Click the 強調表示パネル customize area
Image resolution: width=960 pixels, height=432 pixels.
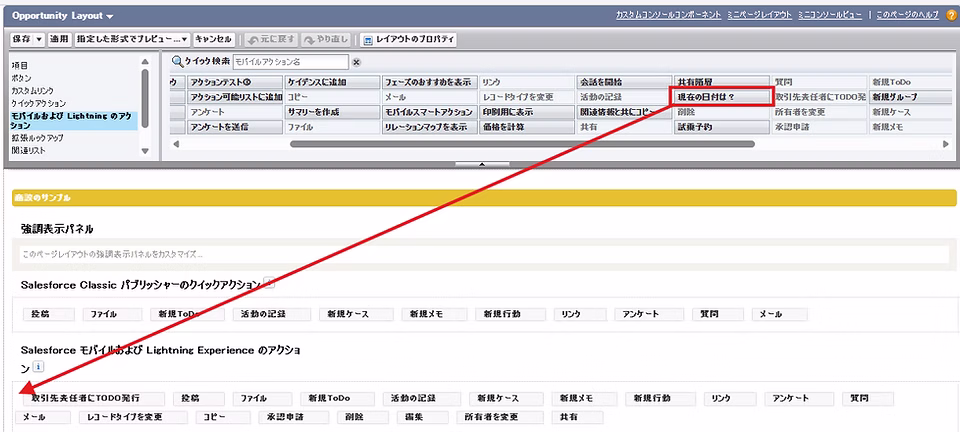click(484, 253)
